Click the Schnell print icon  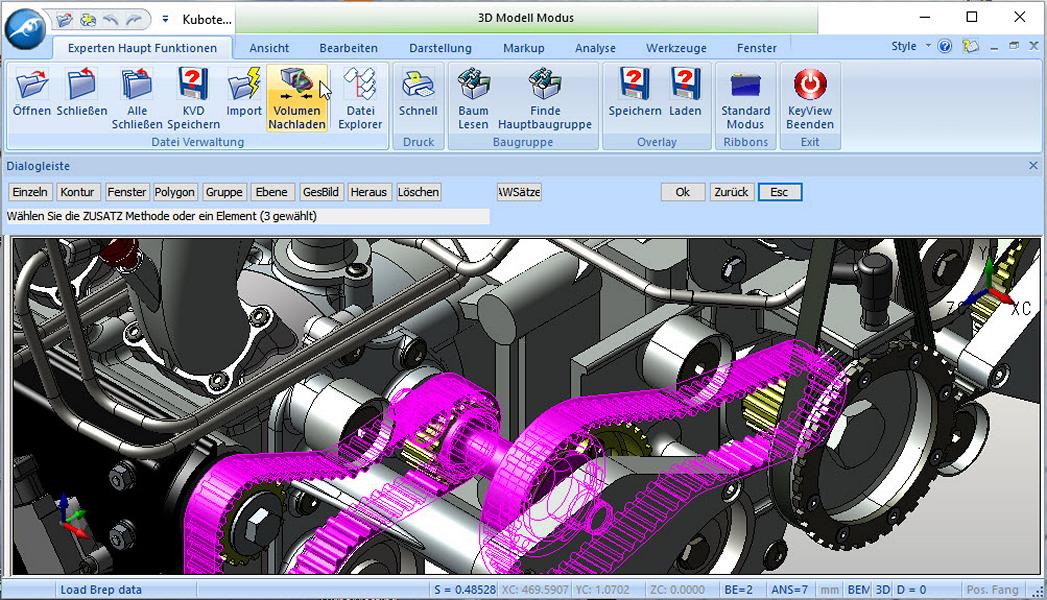pos(418,84)
